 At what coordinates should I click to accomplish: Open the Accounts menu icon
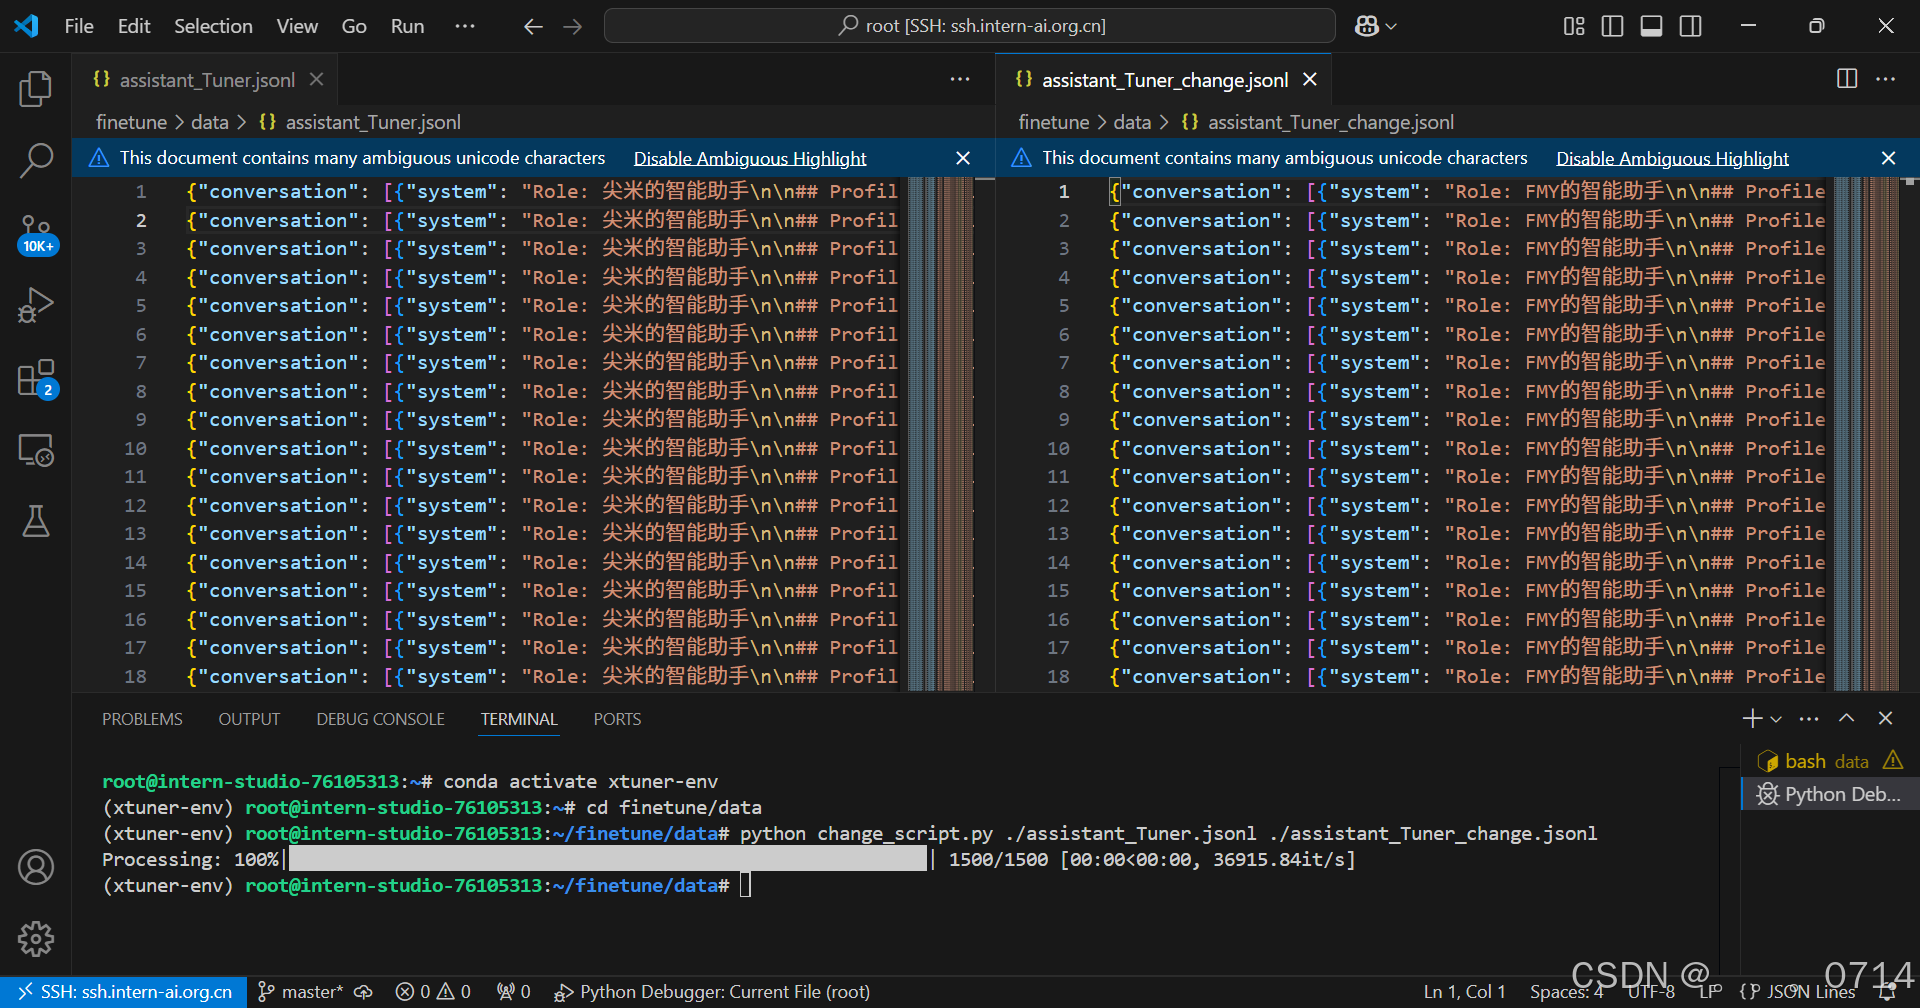(x=36, y=867)
